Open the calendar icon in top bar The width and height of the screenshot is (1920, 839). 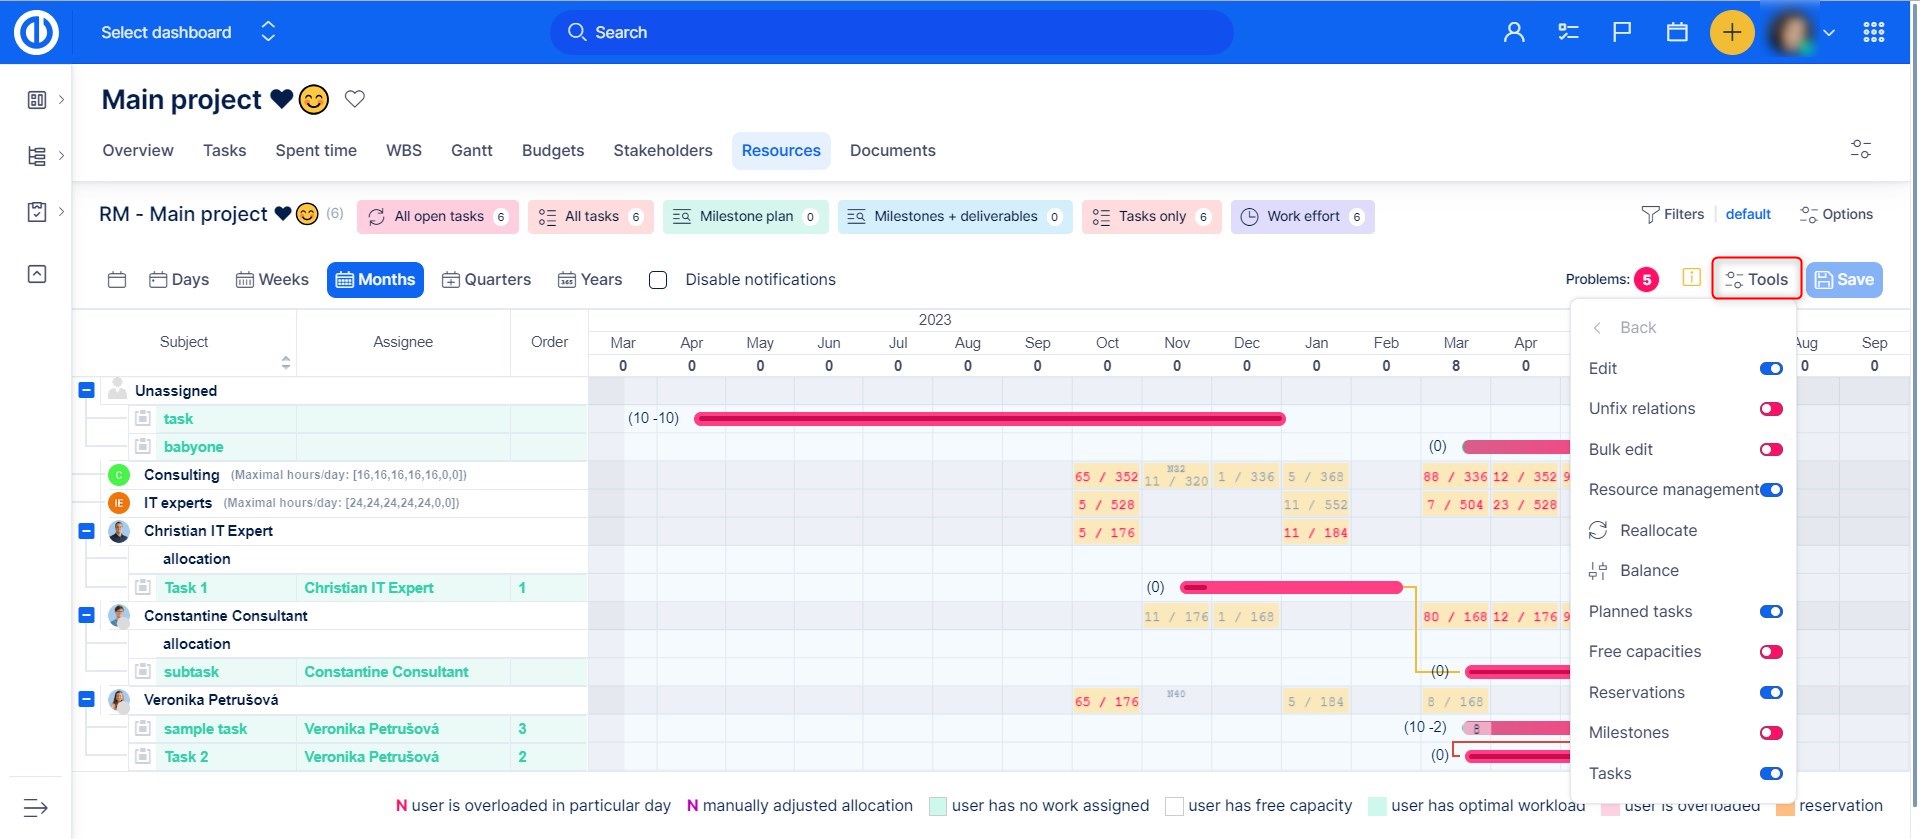click(x=1677, y=32)
